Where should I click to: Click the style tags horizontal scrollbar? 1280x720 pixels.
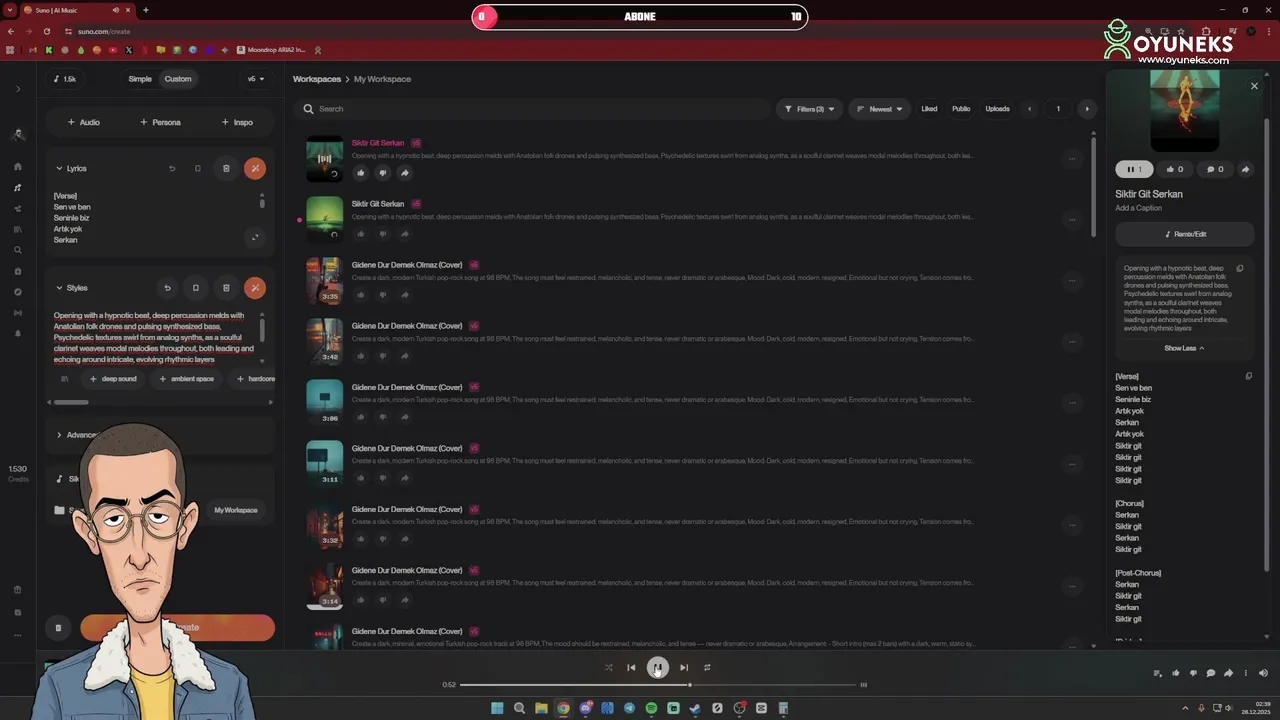click(71, 402)
